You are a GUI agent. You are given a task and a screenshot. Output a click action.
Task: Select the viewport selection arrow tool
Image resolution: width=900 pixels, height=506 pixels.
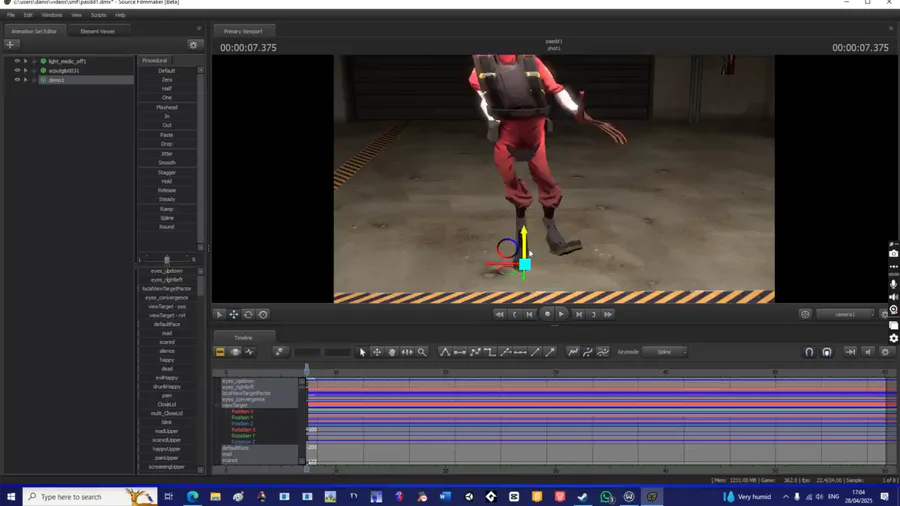click(219, 314)
